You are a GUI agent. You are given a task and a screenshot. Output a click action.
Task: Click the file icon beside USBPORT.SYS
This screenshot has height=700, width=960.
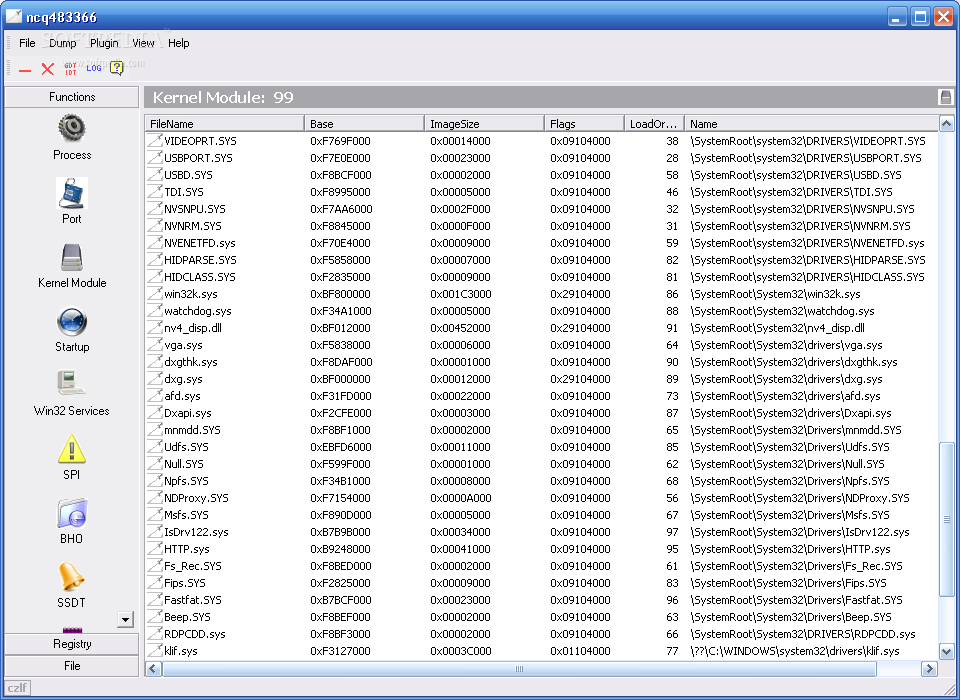click(155, 157)
